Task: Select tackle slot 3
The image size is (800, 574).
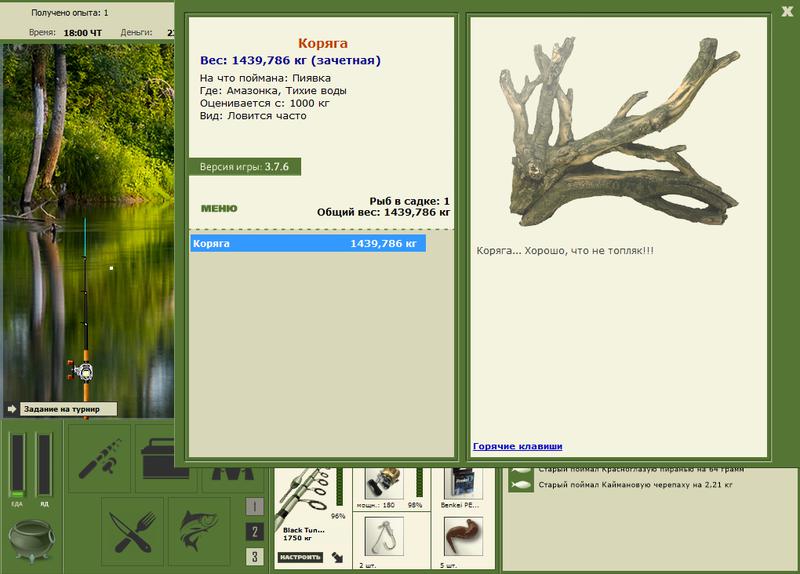Action: 255,556
